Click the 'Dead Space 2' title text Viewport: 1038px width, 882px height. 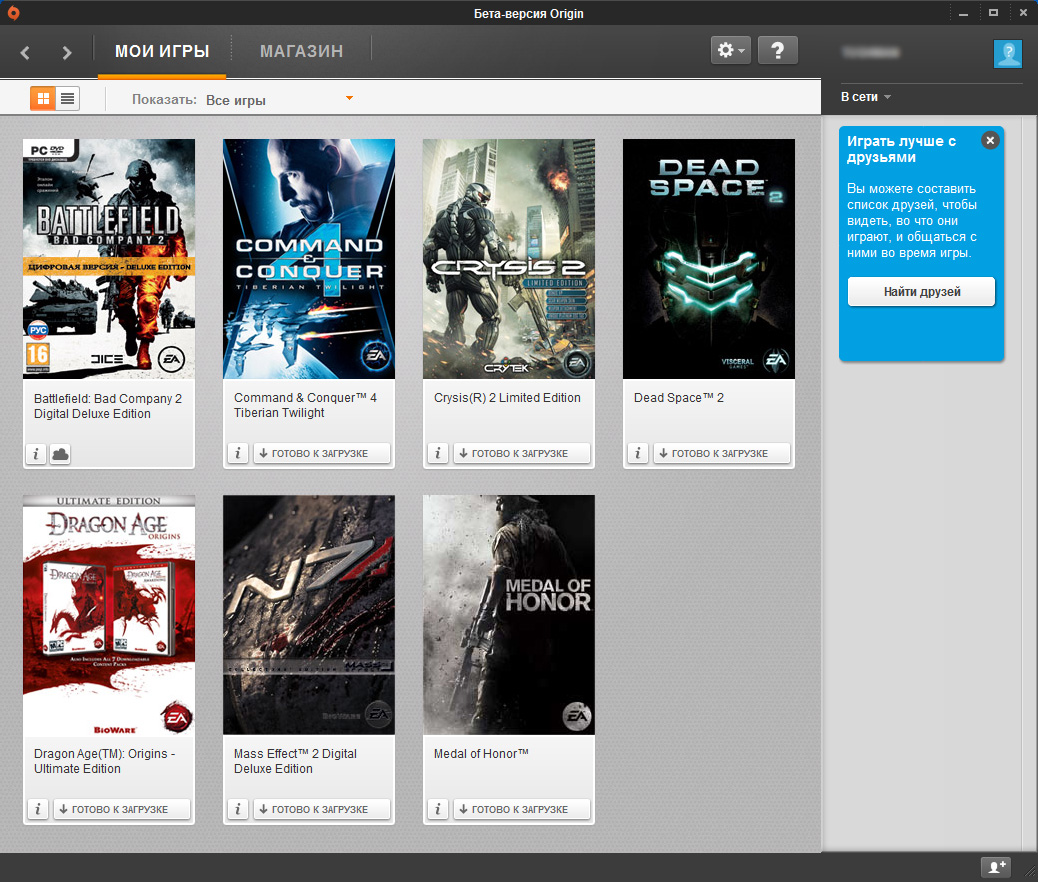point(679,398)
